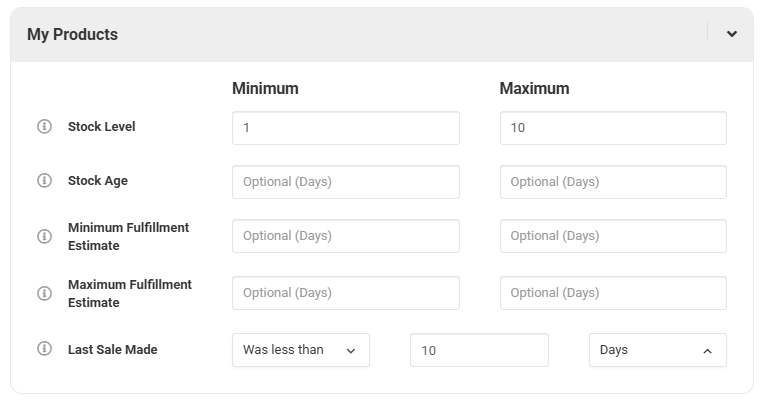Click the Stock Level maximum field
Image resolution: width=762 pixels, height=400 pixels.
(612, 128)
